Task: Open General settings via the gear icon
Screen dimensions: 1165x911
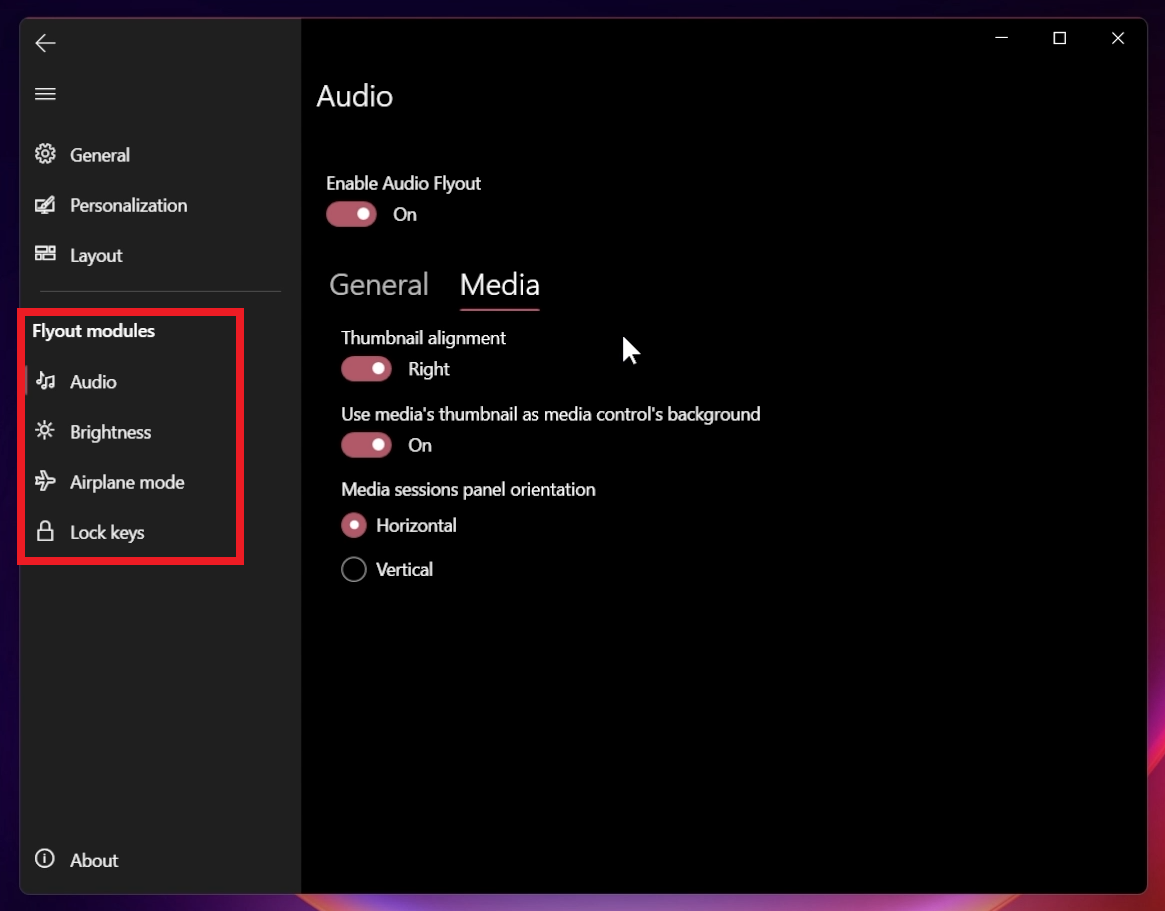Action: coord(46,154)
